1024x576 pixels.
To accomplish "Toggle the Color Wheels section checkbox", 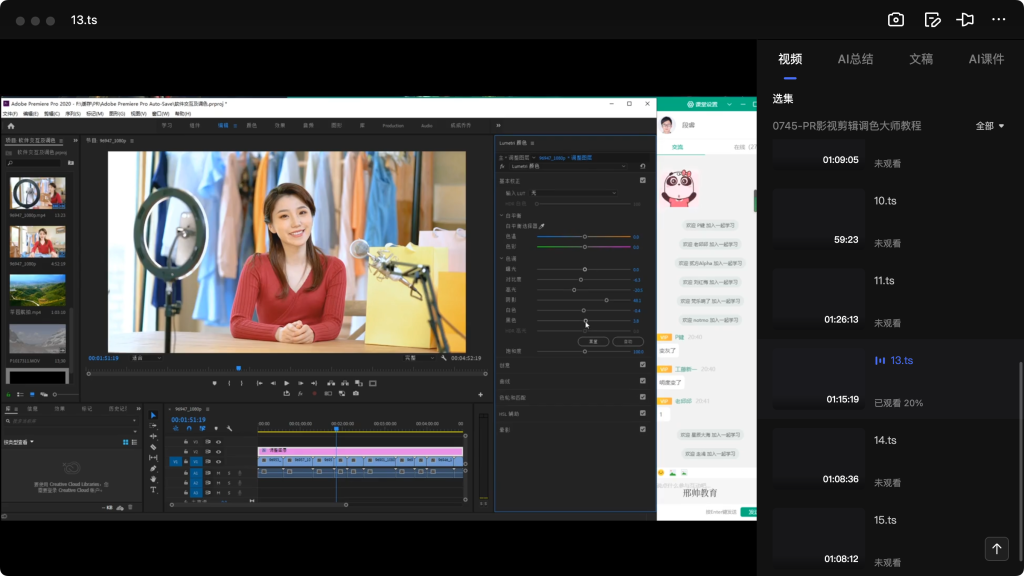I will coord(643,397).
